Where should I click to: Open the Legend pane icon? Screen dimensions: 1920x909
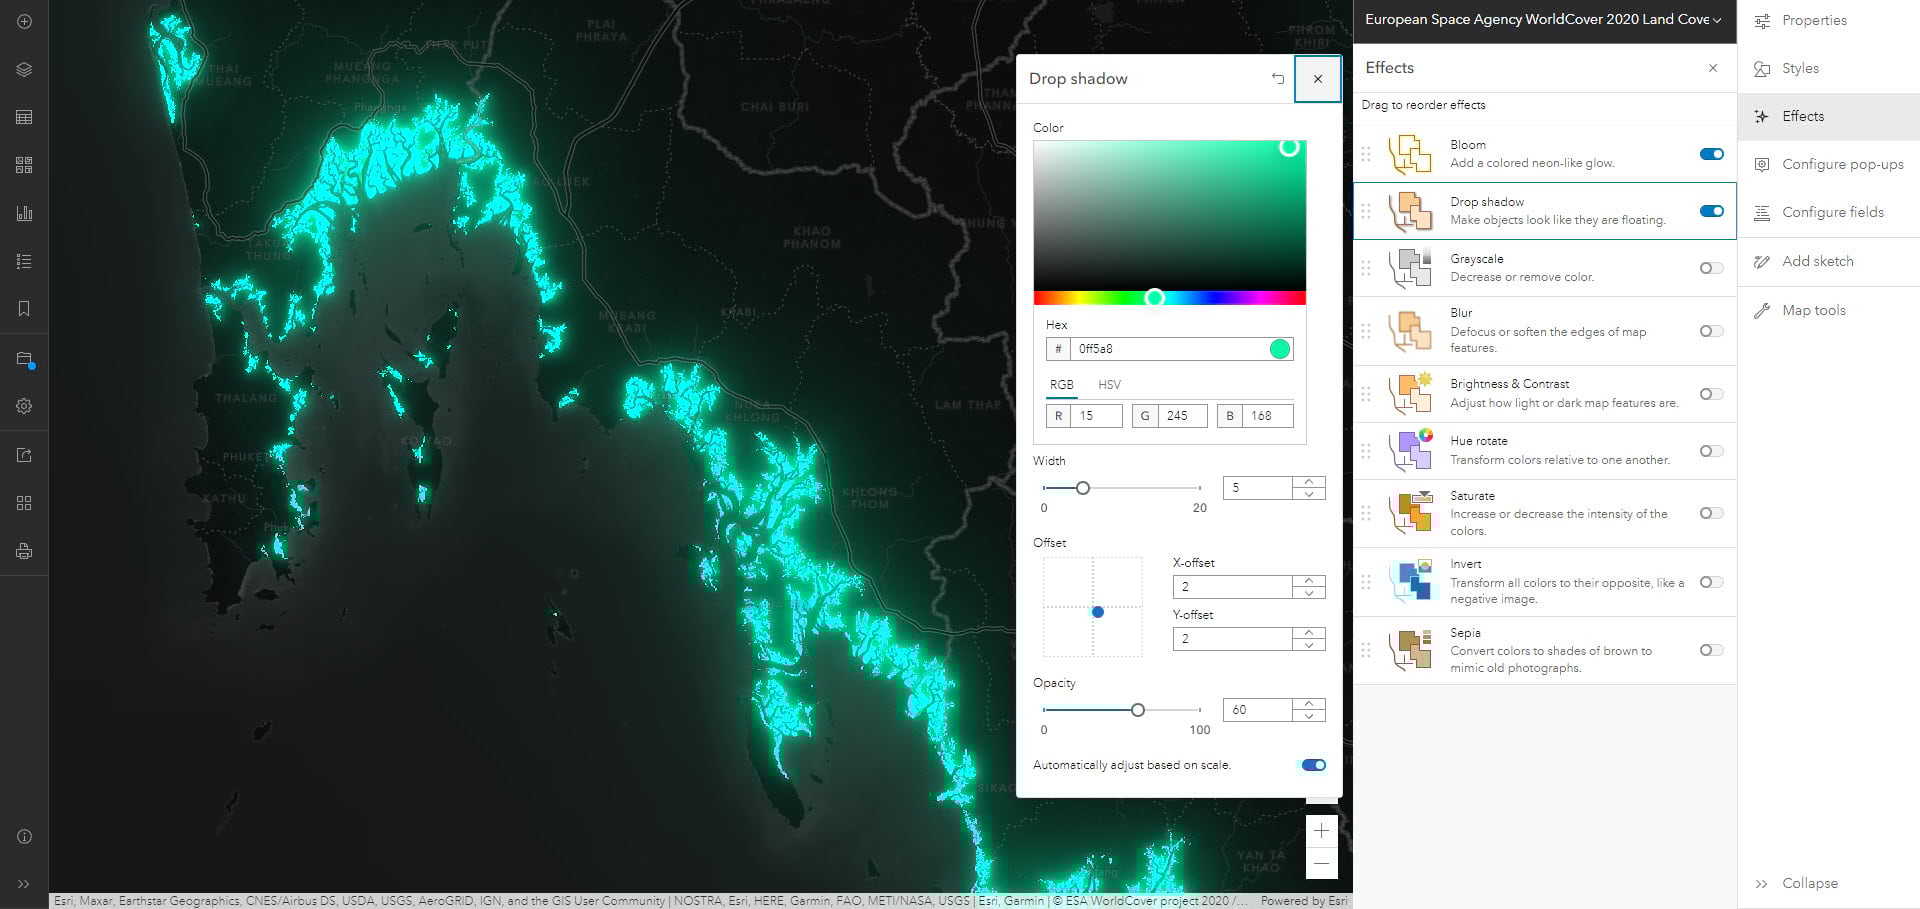point(24,261)
